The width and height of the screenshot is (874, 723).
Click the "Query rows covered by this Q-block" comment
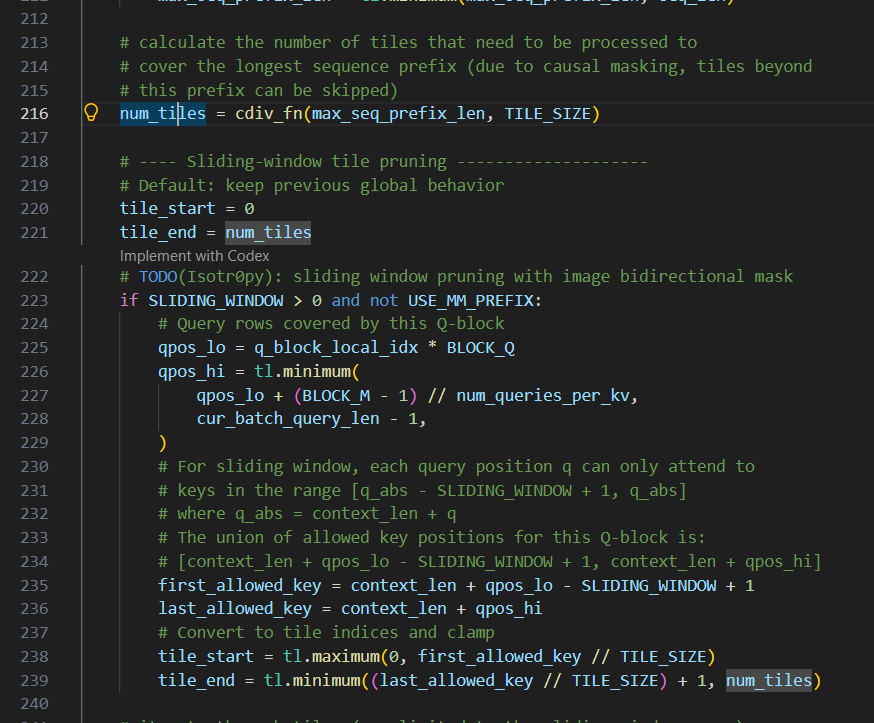341,324
